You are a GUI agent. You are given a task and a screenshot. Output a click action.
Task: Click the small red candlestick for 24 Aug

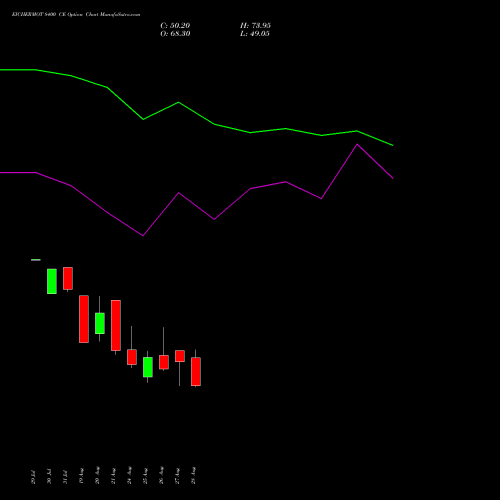tap(132, 357)
